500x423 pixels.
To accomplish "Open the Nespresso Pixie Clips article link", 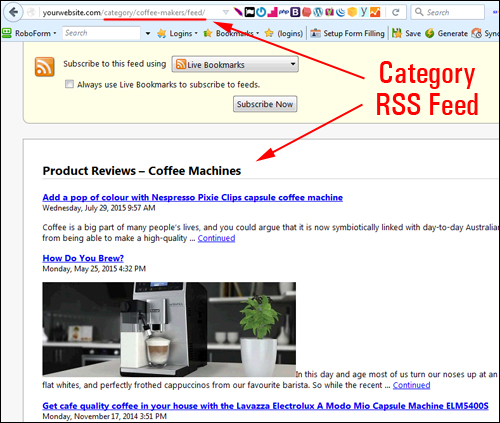I will pos(193,197).
